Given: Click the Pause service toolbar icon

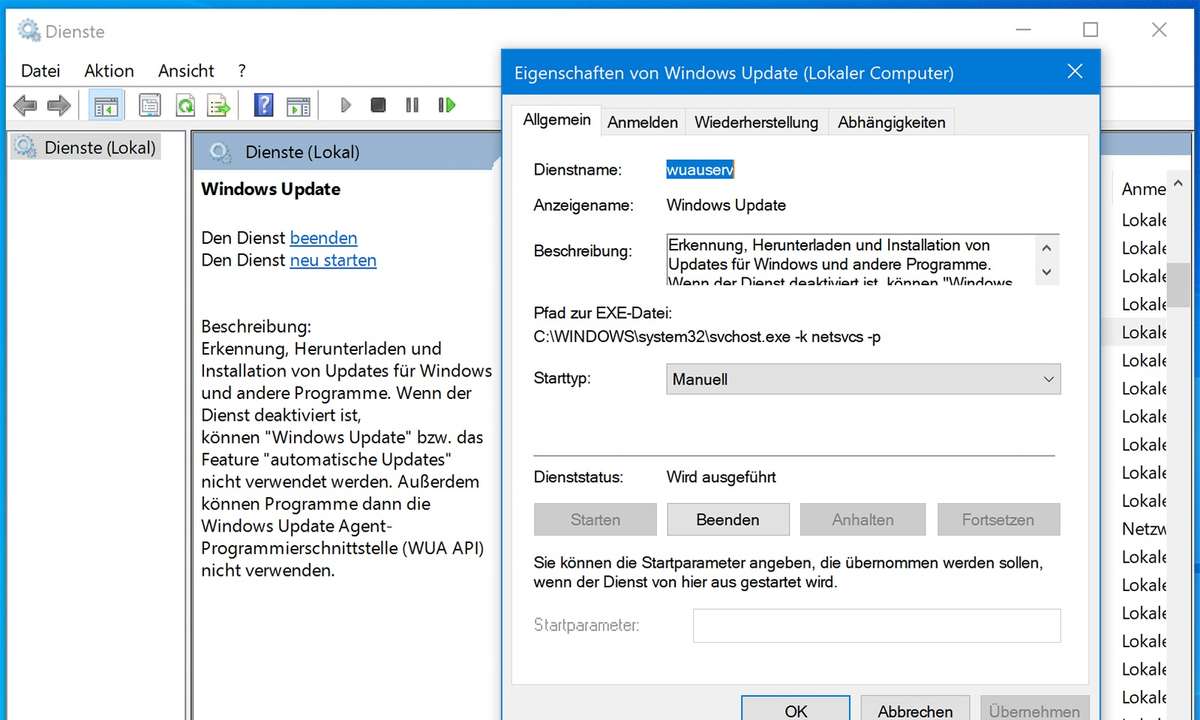Looking at the screenshot, I should click(x=412, y=105).
